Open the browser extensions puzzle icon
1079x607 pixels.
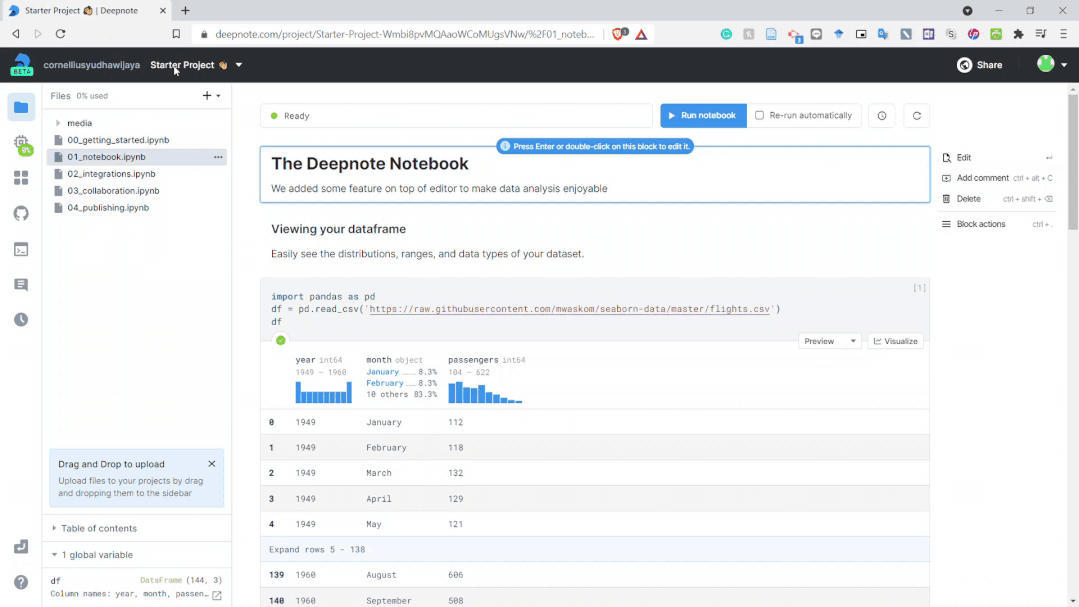pos(1018,34)
